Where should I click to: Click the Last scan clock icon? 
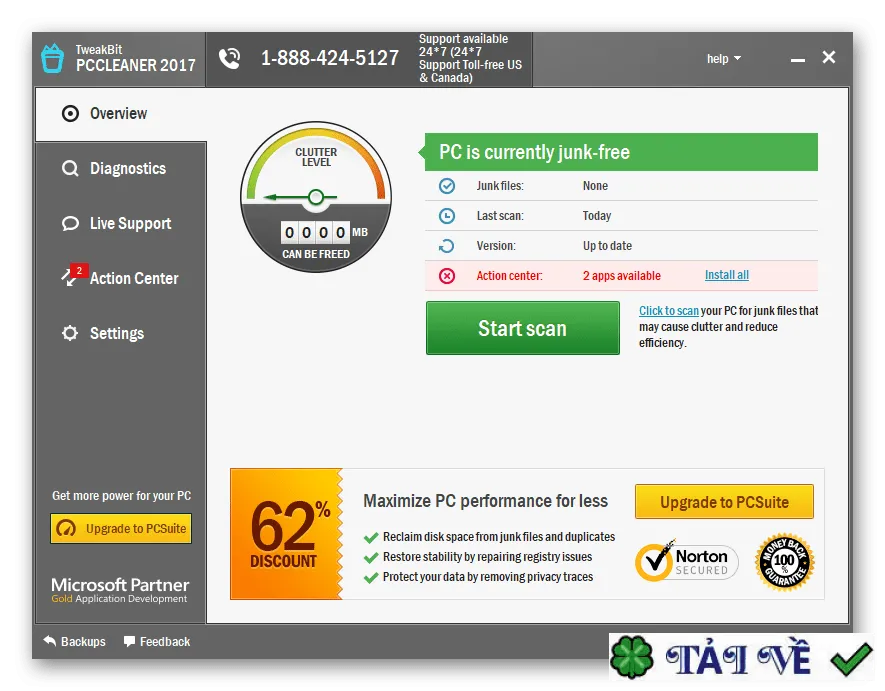(446, 216)
